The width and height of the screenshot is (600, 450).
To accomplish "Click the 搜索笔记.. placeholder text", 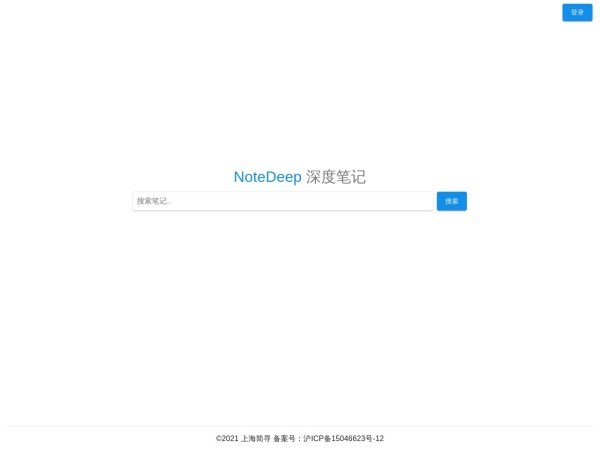I will pyautogui.click(x=154, y=201).
